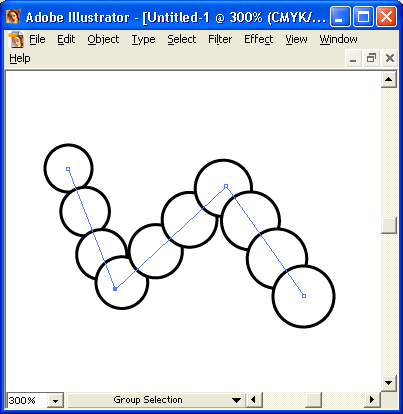Click the vertical scrollbar up arrow

[389, 80]
